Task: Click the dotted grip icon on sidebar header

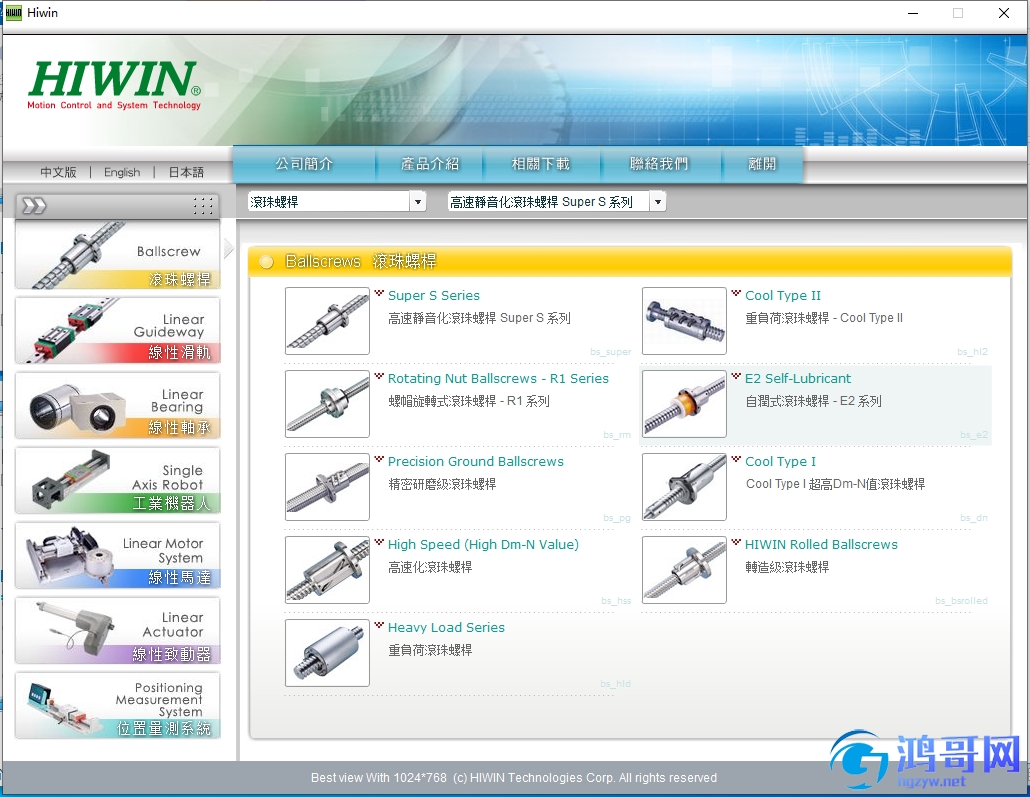Action: coord(203,206)
